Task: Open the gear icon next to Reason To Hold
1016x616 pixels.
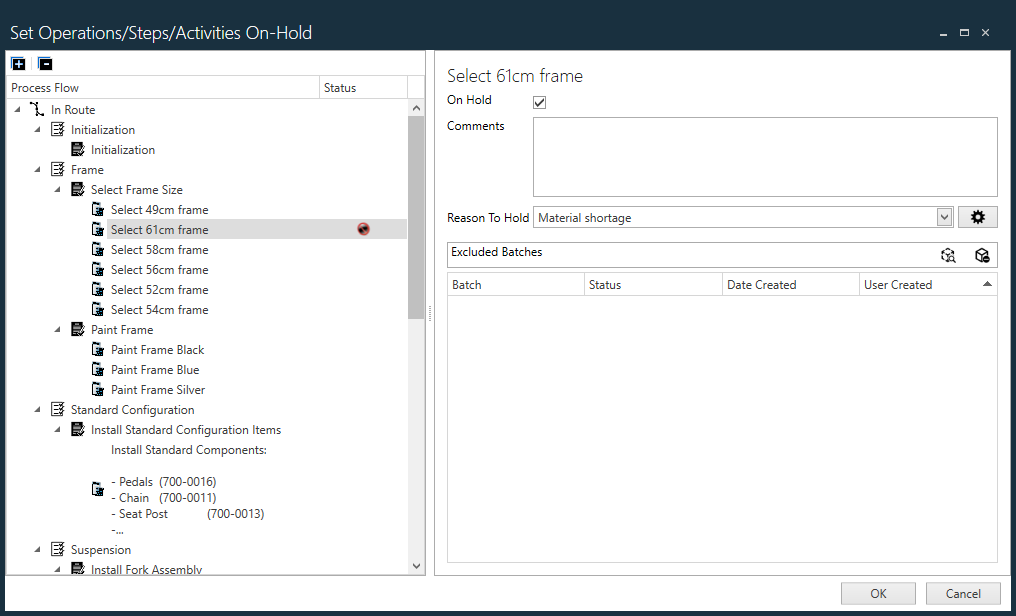Action: click(x=978, y=217)
